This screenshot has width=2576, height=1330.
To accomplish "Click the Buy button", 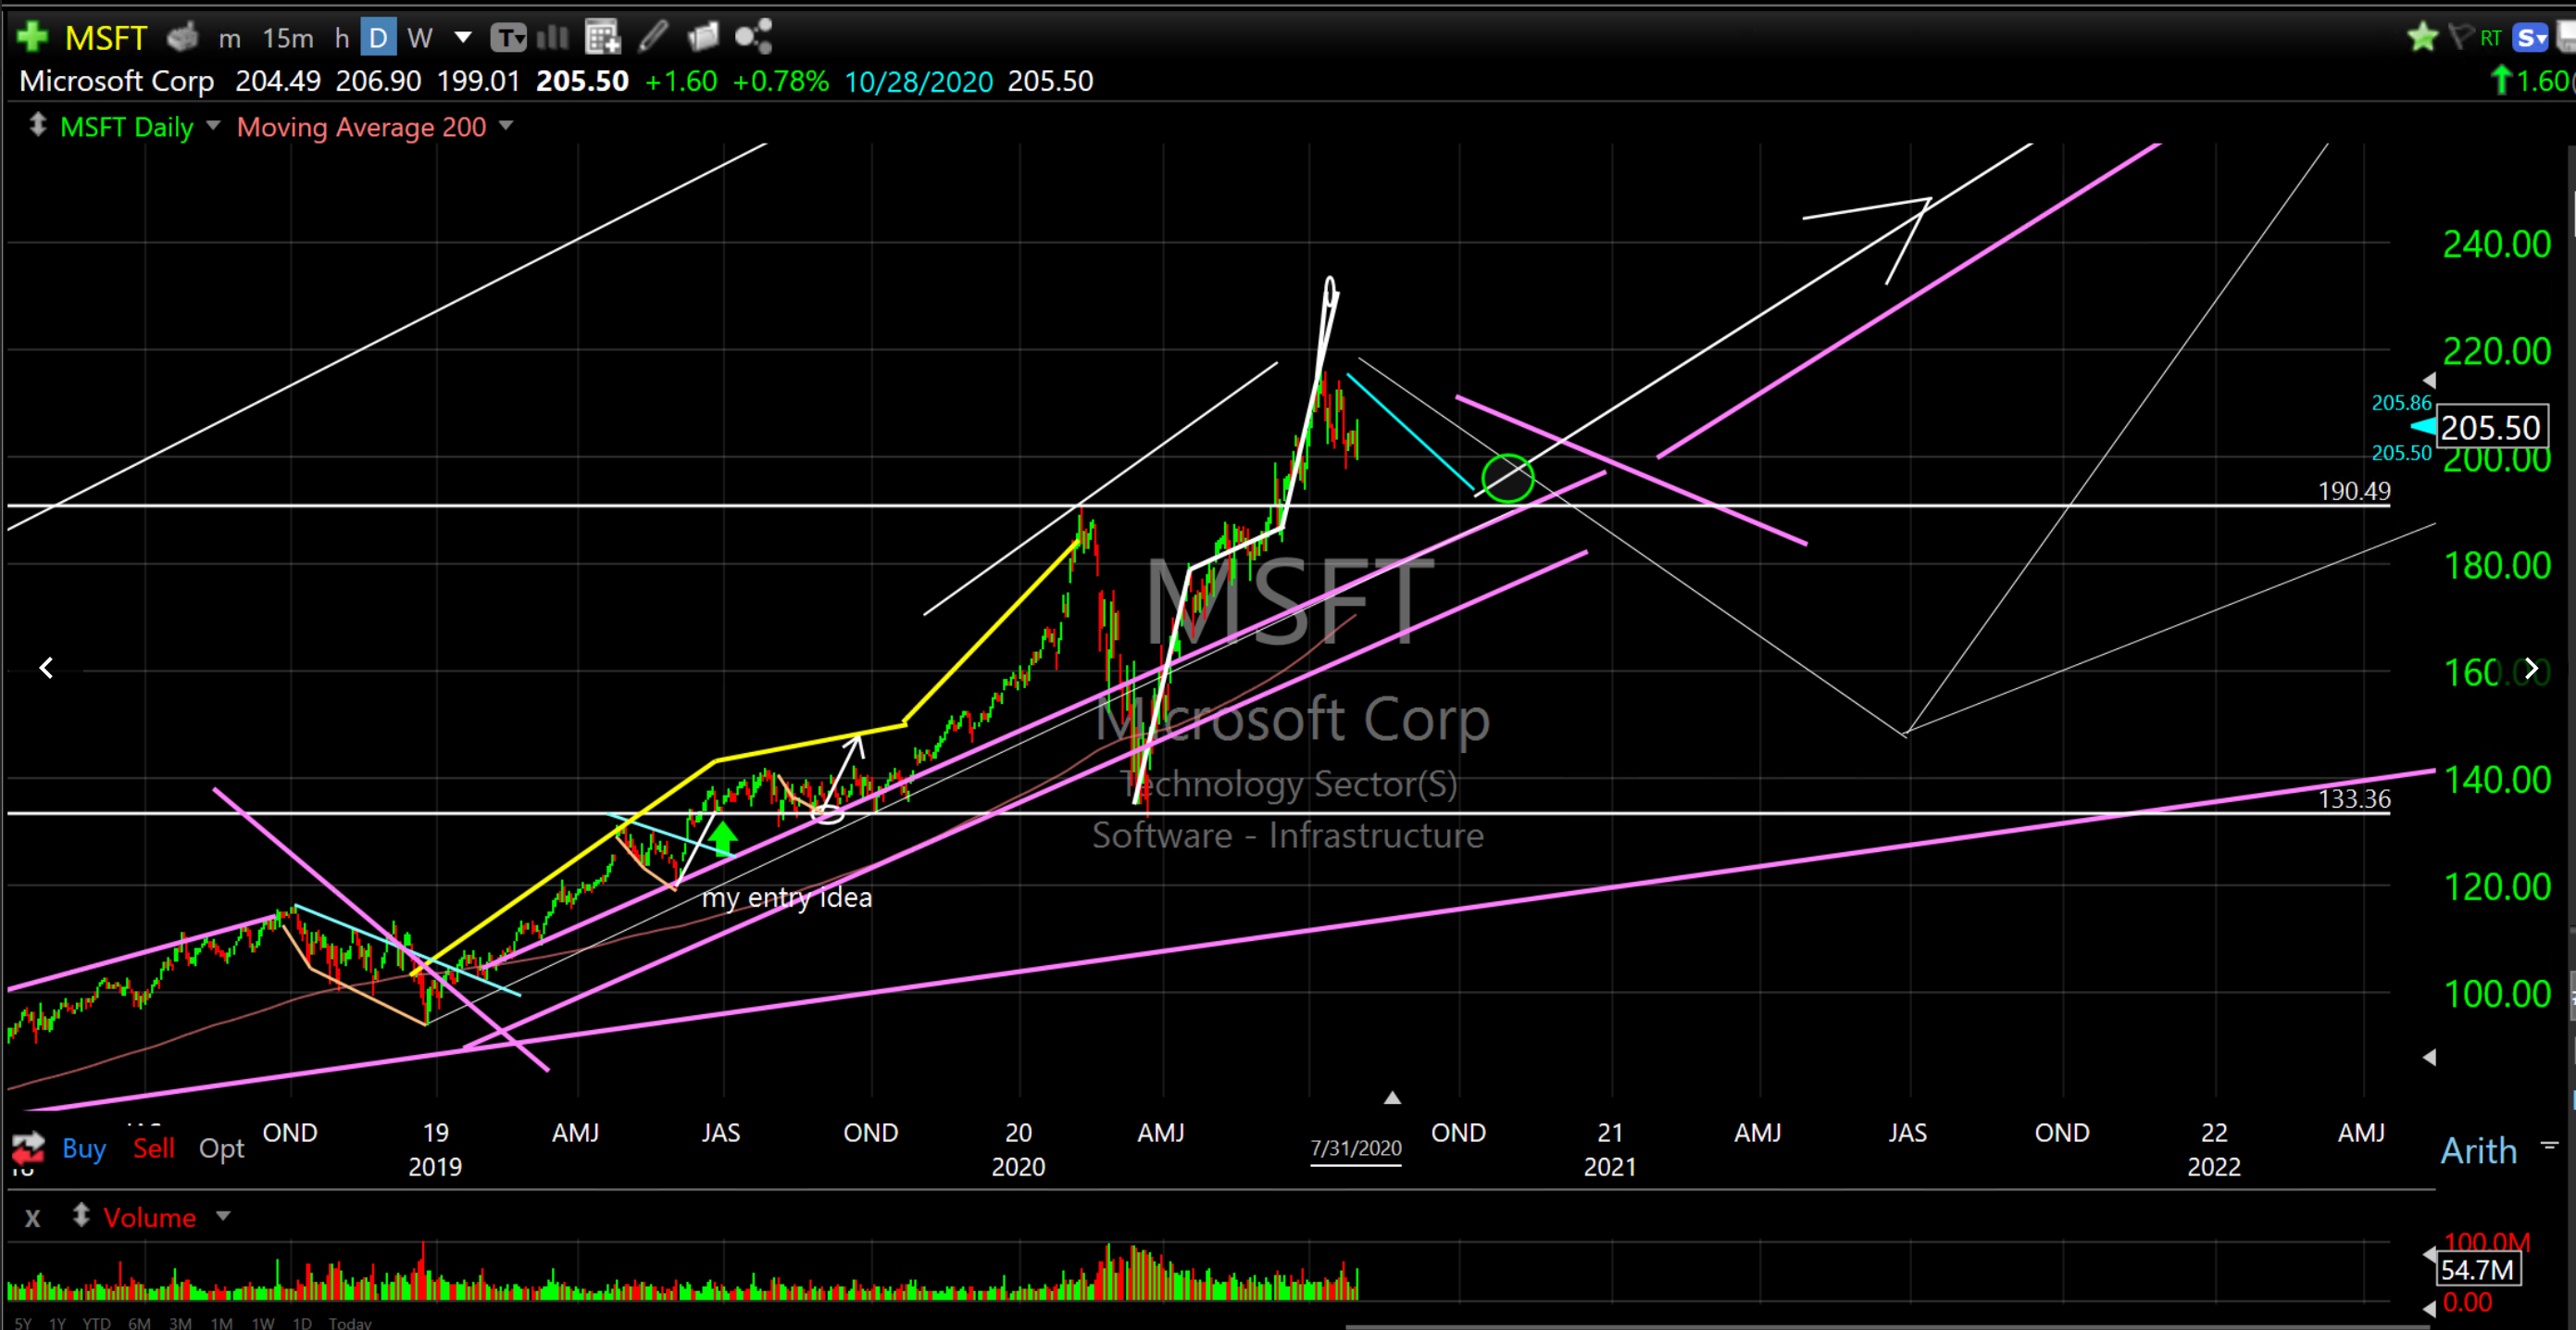I will [83, 1148].
